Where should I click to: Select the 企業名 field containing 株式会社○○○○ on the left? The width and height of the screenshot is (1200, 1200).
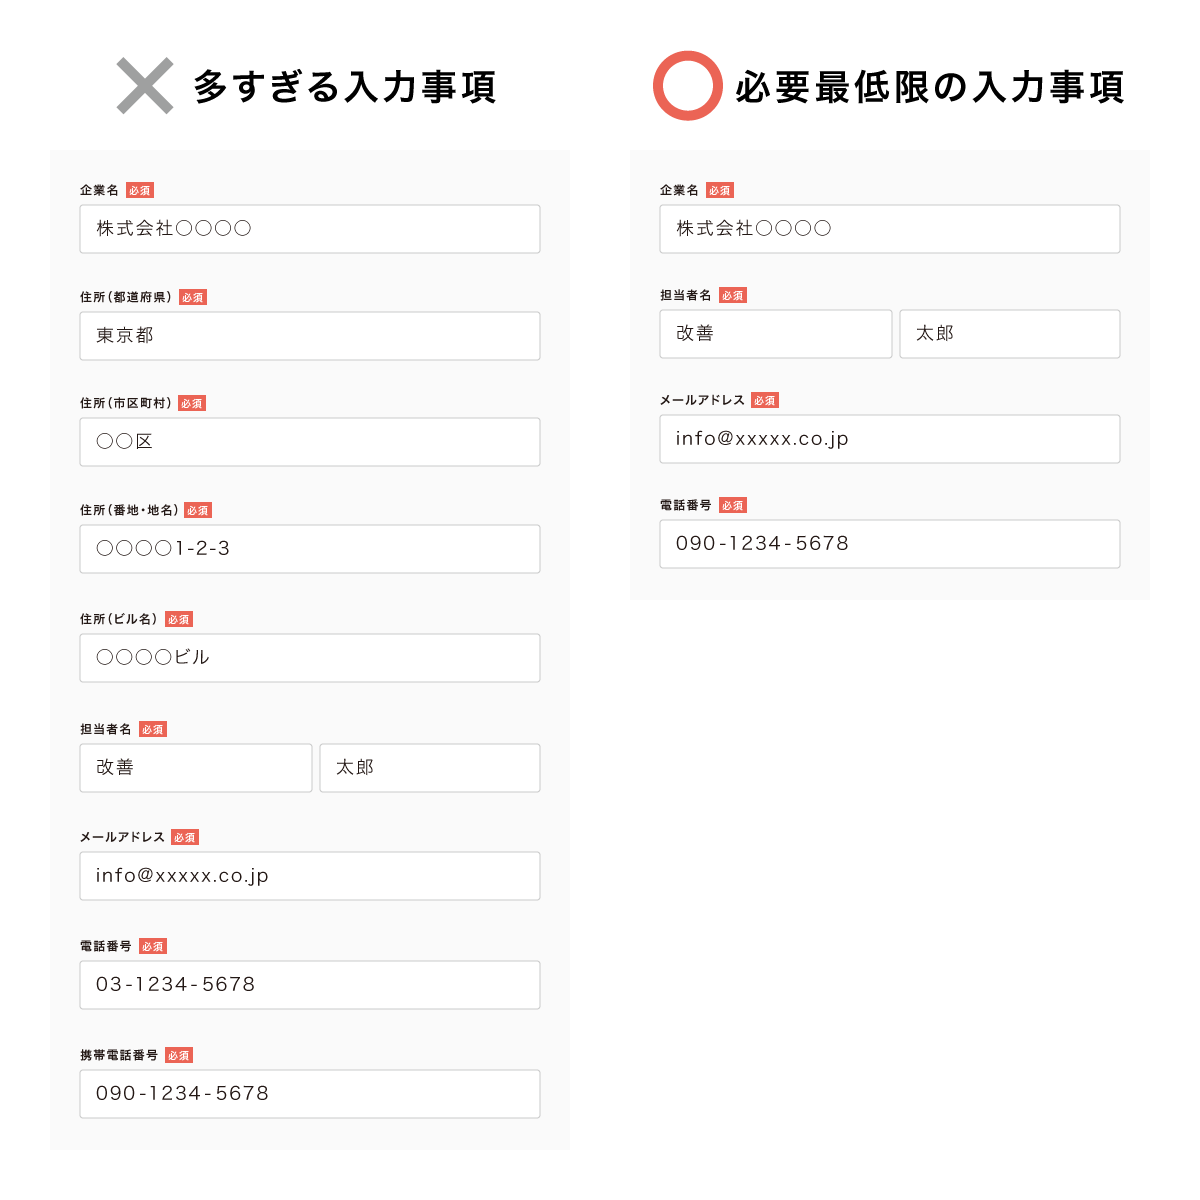click(309, 228)
